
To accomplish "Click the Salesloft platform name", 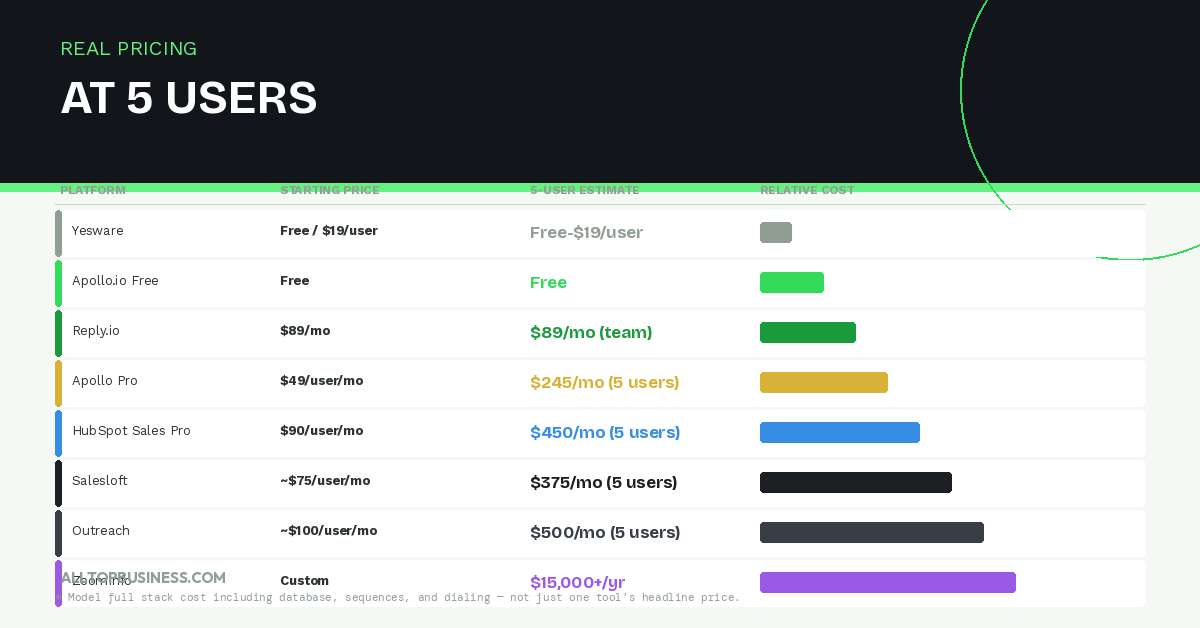I will click(x=100, y=481).
